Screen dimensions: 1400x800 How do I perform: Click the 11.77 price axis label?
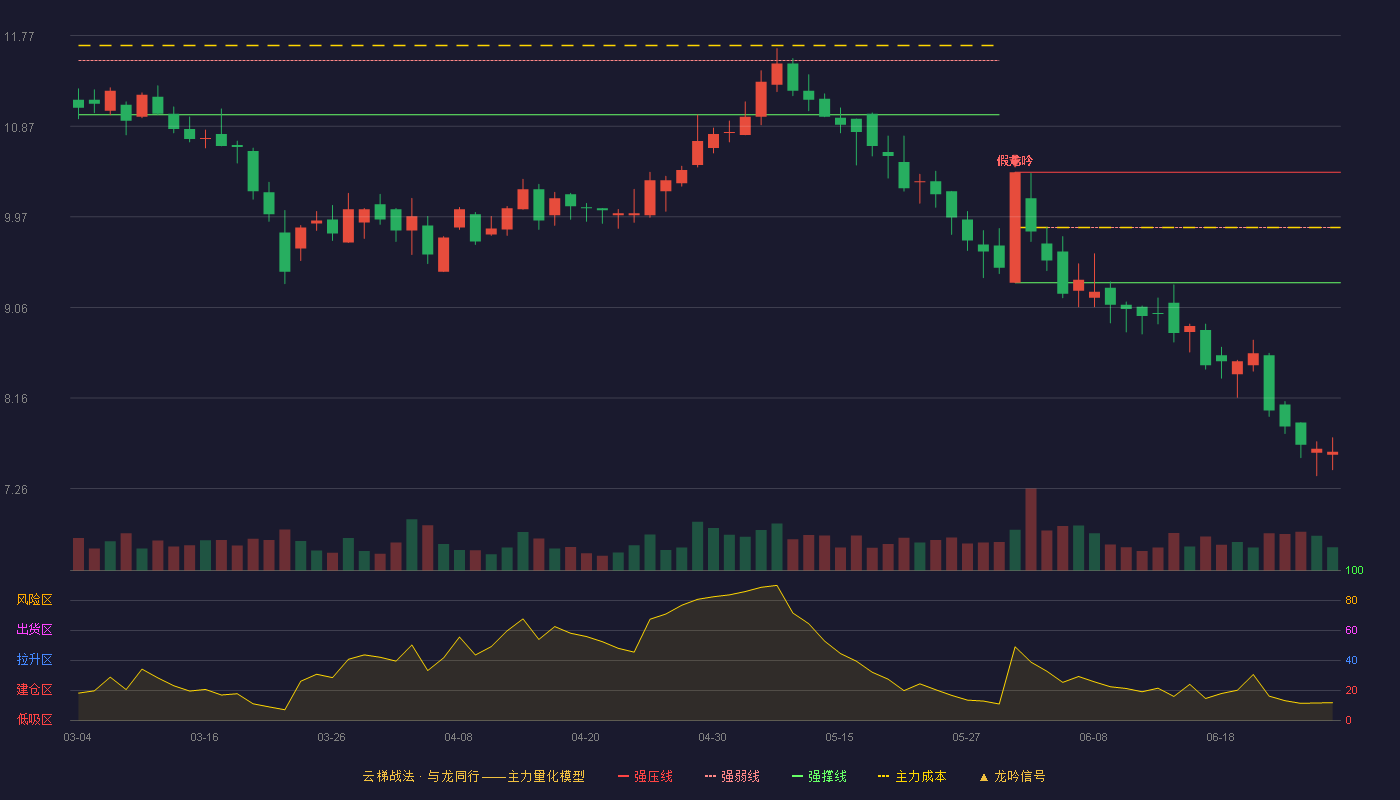click(x=19, y=37)
